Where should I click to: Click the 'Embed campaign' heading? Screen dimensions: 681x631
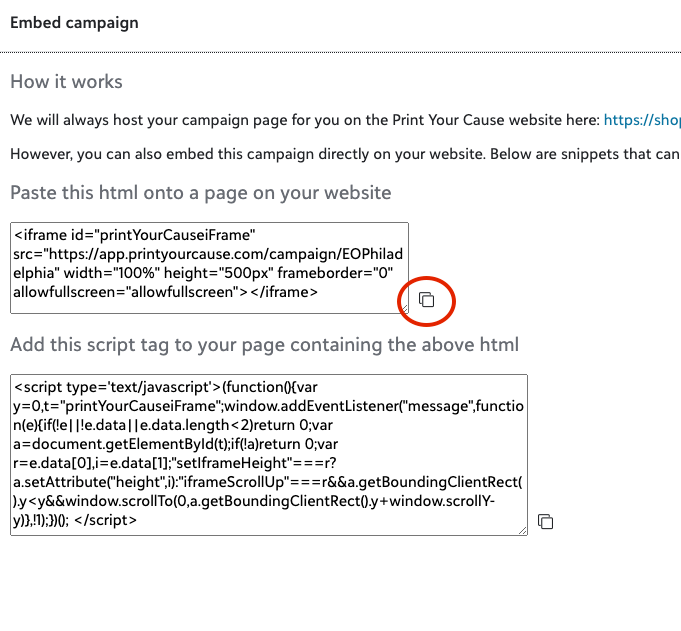point(74,23)
